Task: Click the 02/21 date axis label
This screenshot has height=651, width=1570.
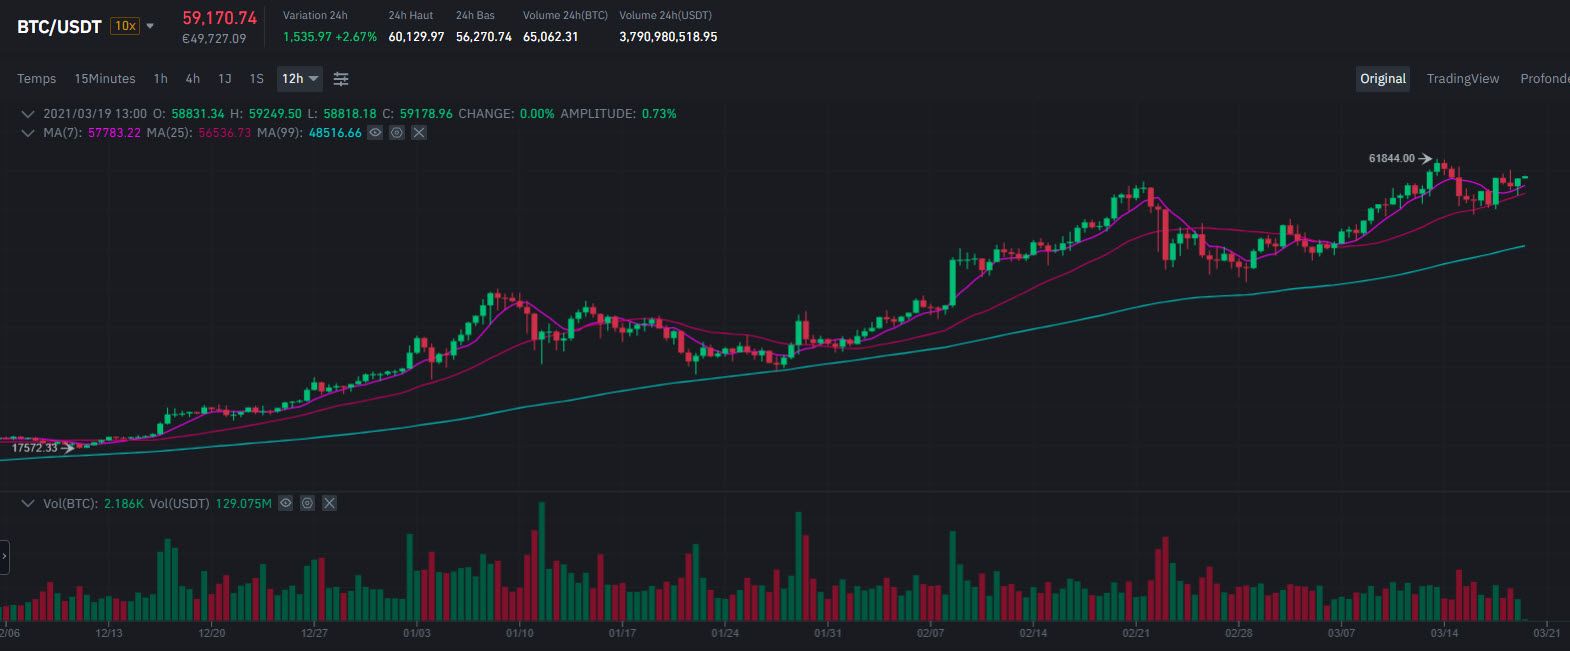Action: coord(1135,633)
